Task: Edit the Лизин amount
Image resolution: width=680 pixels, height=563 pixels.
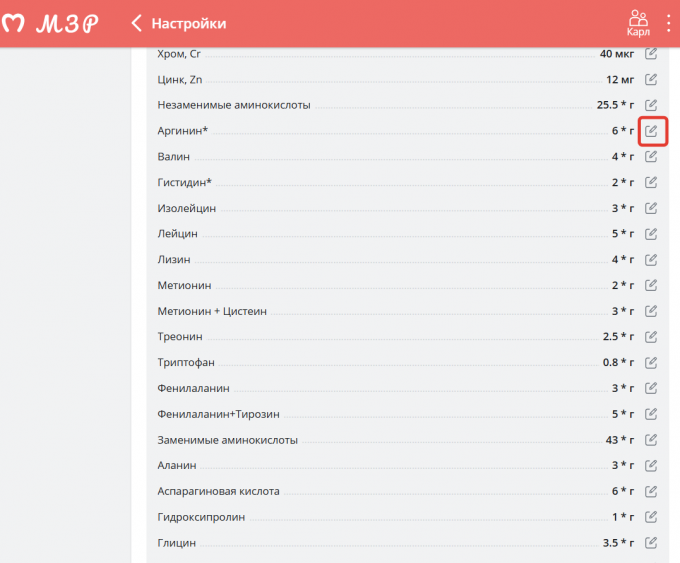Action: coord(651,260)
